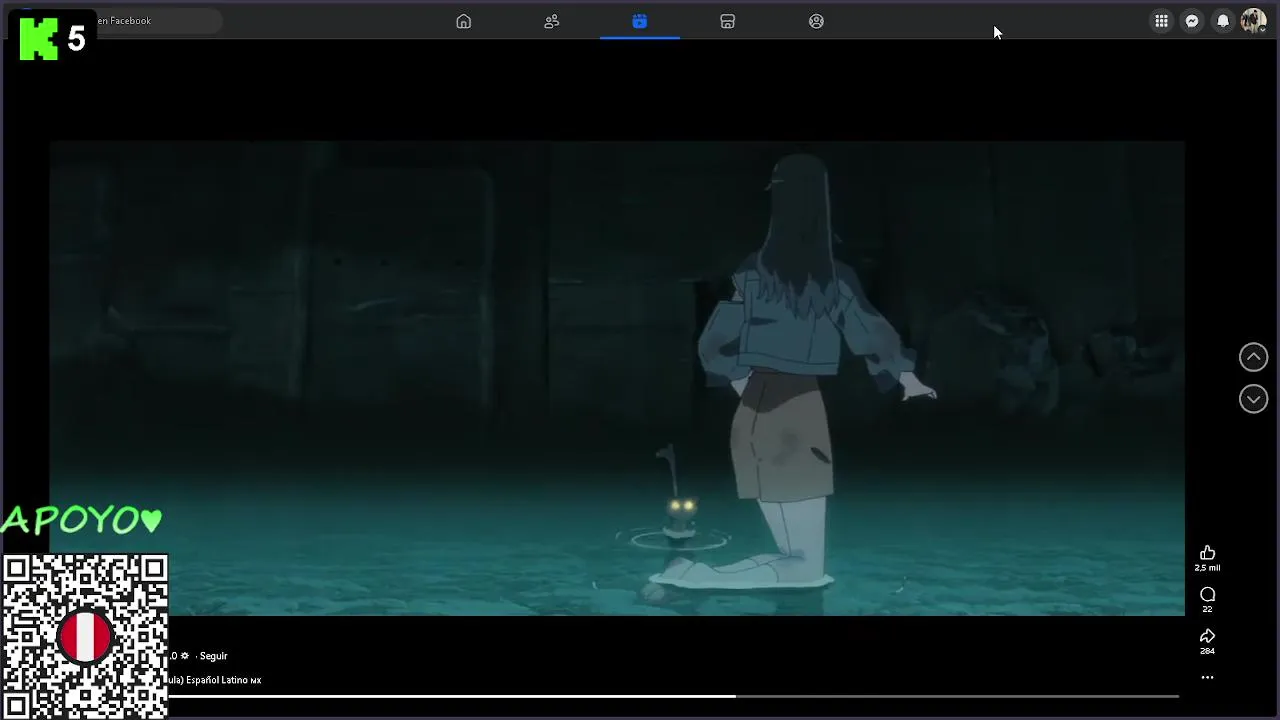Viewport: 1280px width, 720px height.
Task: Select the Video tab in top navigation
Action: click(x=640, y=21)
